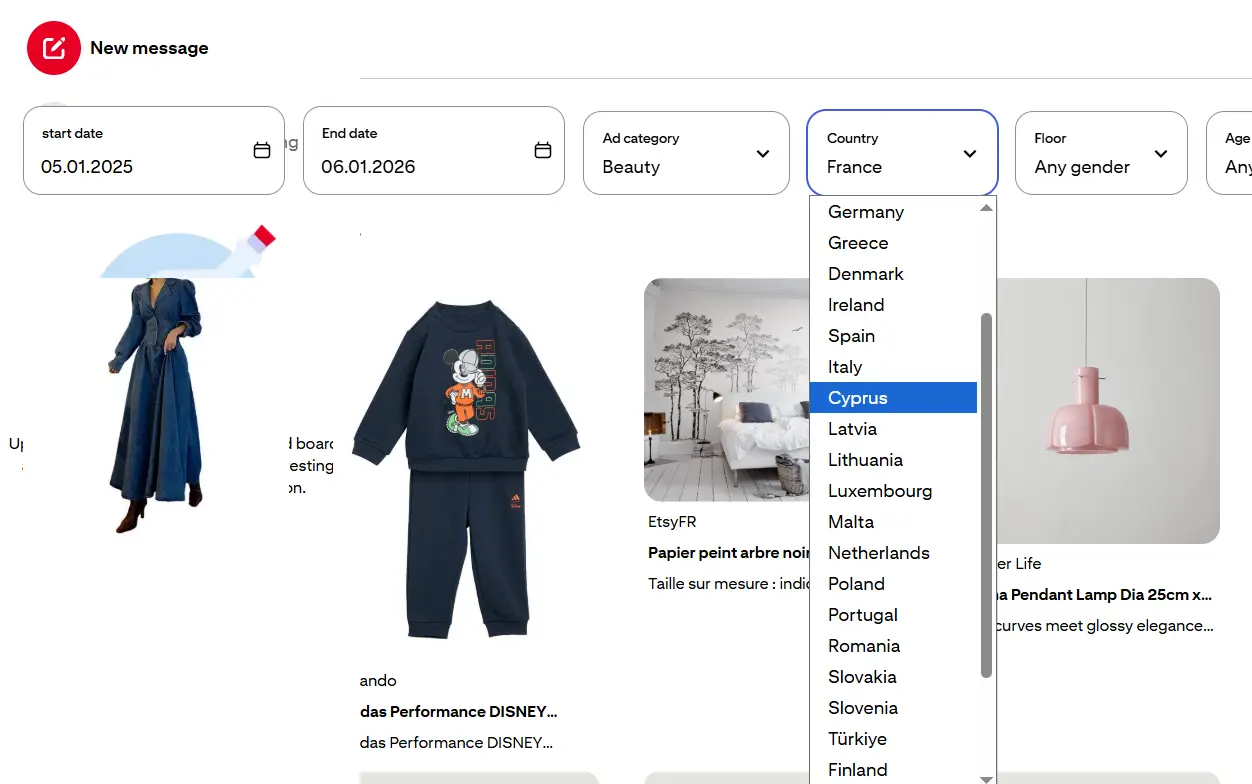Choose Germany from the country list
The width and height of the screenshot is (1252, 784).
coord(865,212)
